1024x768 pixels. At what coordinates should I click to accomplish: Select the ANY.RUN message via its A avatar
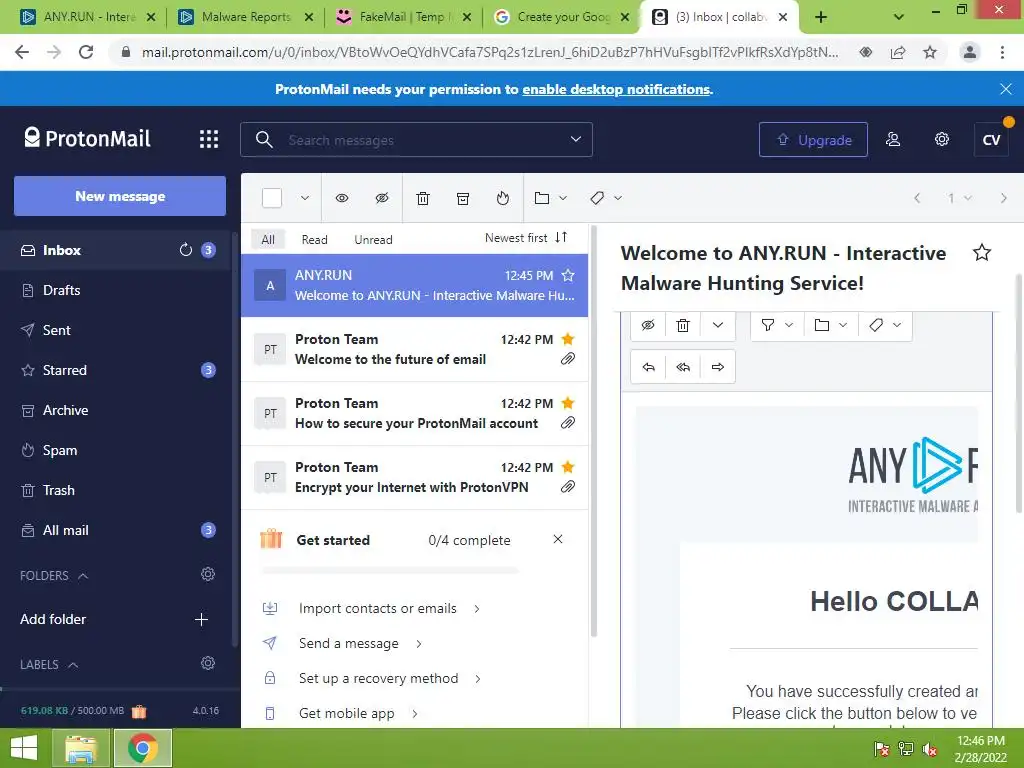tap(270, 286)
